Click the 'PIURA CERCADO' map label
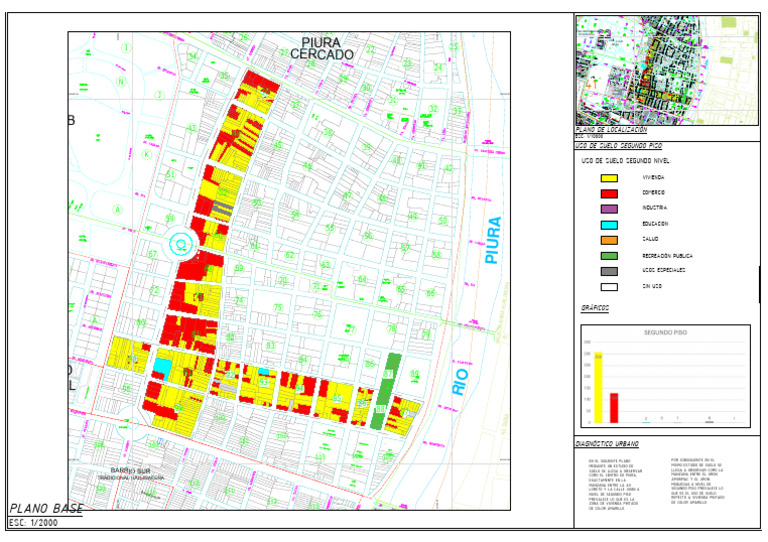 [x=321, y=48]
